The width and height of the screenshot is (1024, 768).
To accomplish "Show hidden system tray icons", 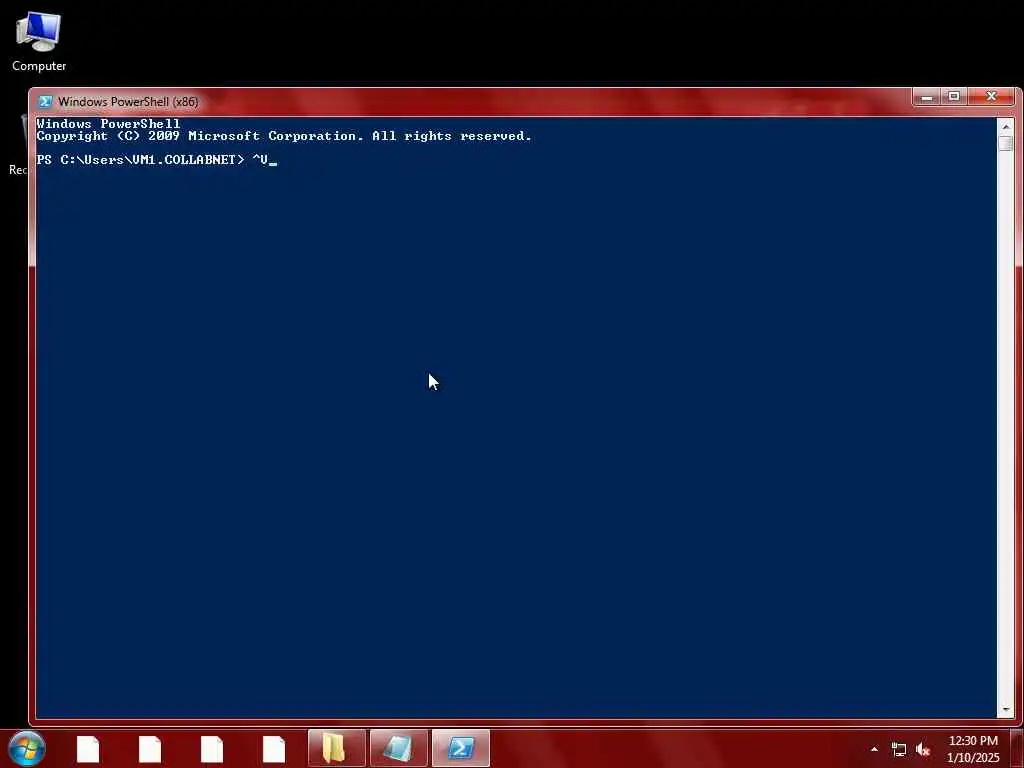I will pos(874,749).
